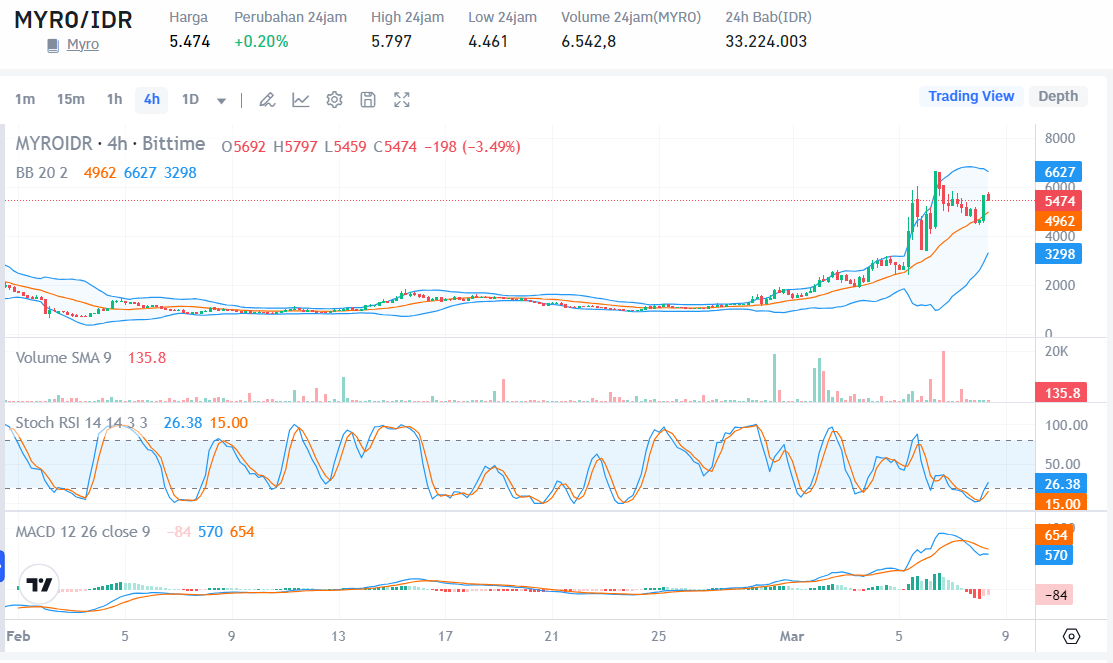Click the MYRO/IDR pair heading

73,20
